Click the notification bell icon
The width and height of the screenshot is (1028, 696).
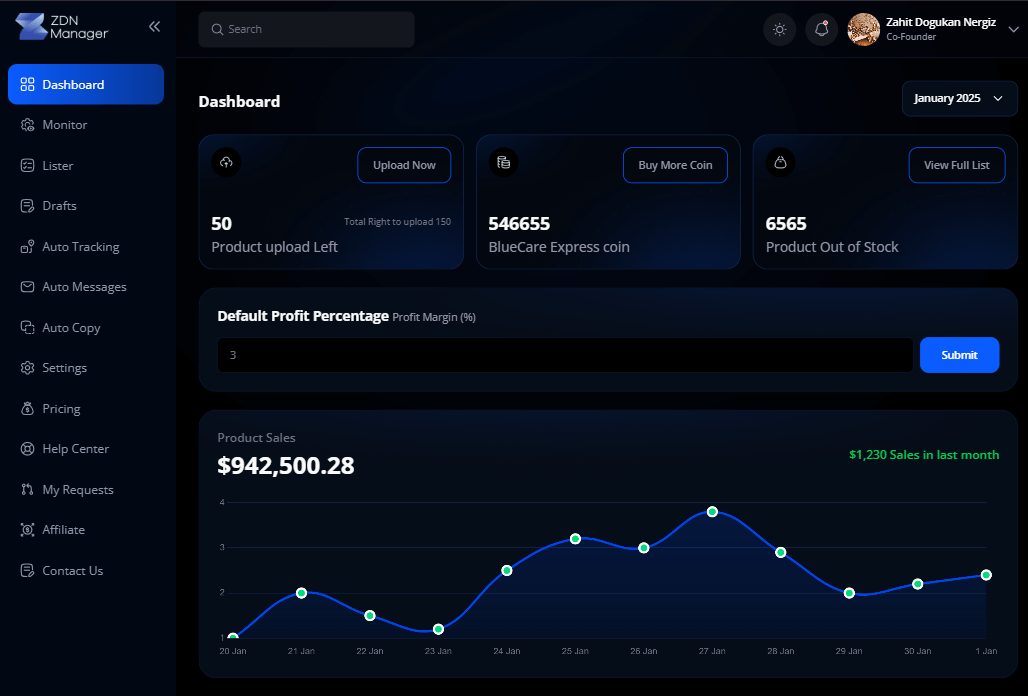tap(821, 29)
